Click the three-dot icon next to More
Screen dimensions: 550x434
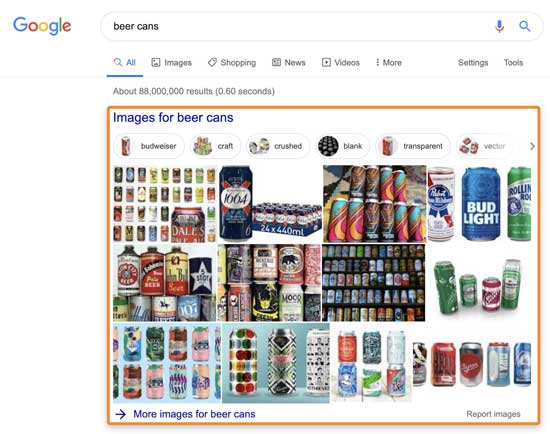pyautogui.click(x=377, y=62)
